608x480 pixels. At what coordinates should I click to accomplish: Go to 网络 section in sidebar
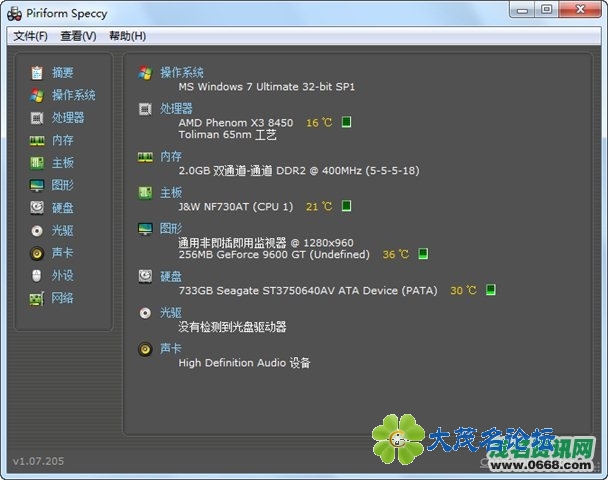62,298
